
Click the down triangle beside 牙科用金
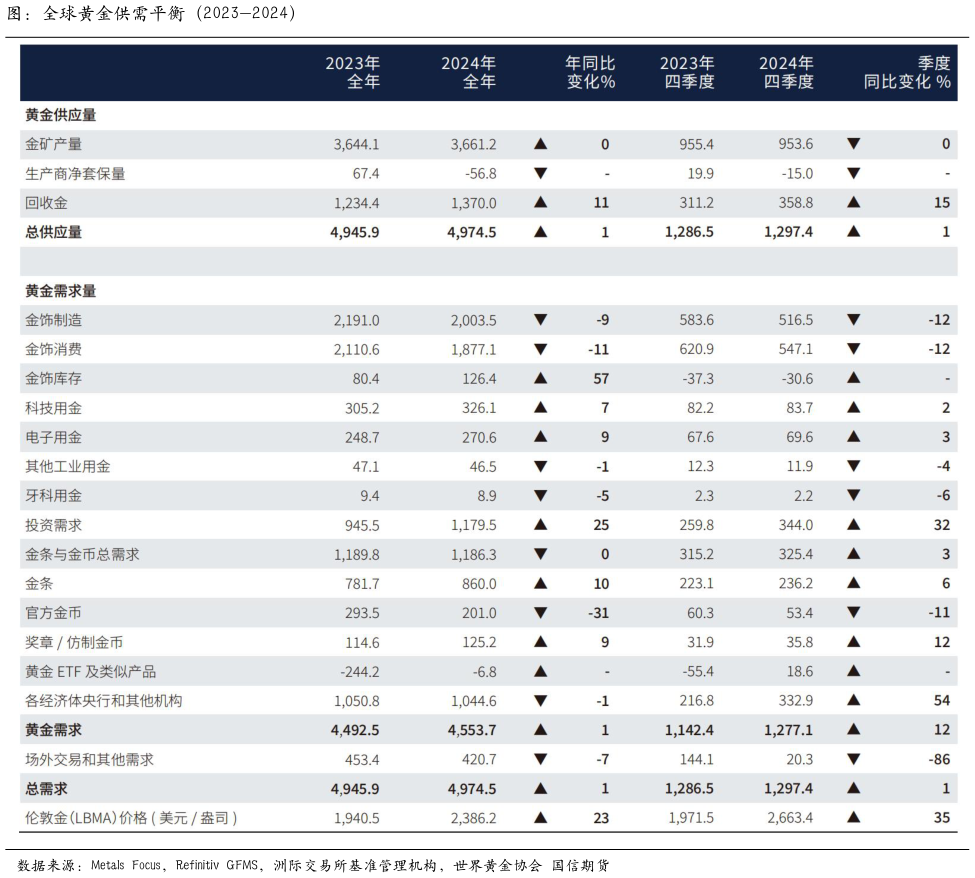click(541, 494)
